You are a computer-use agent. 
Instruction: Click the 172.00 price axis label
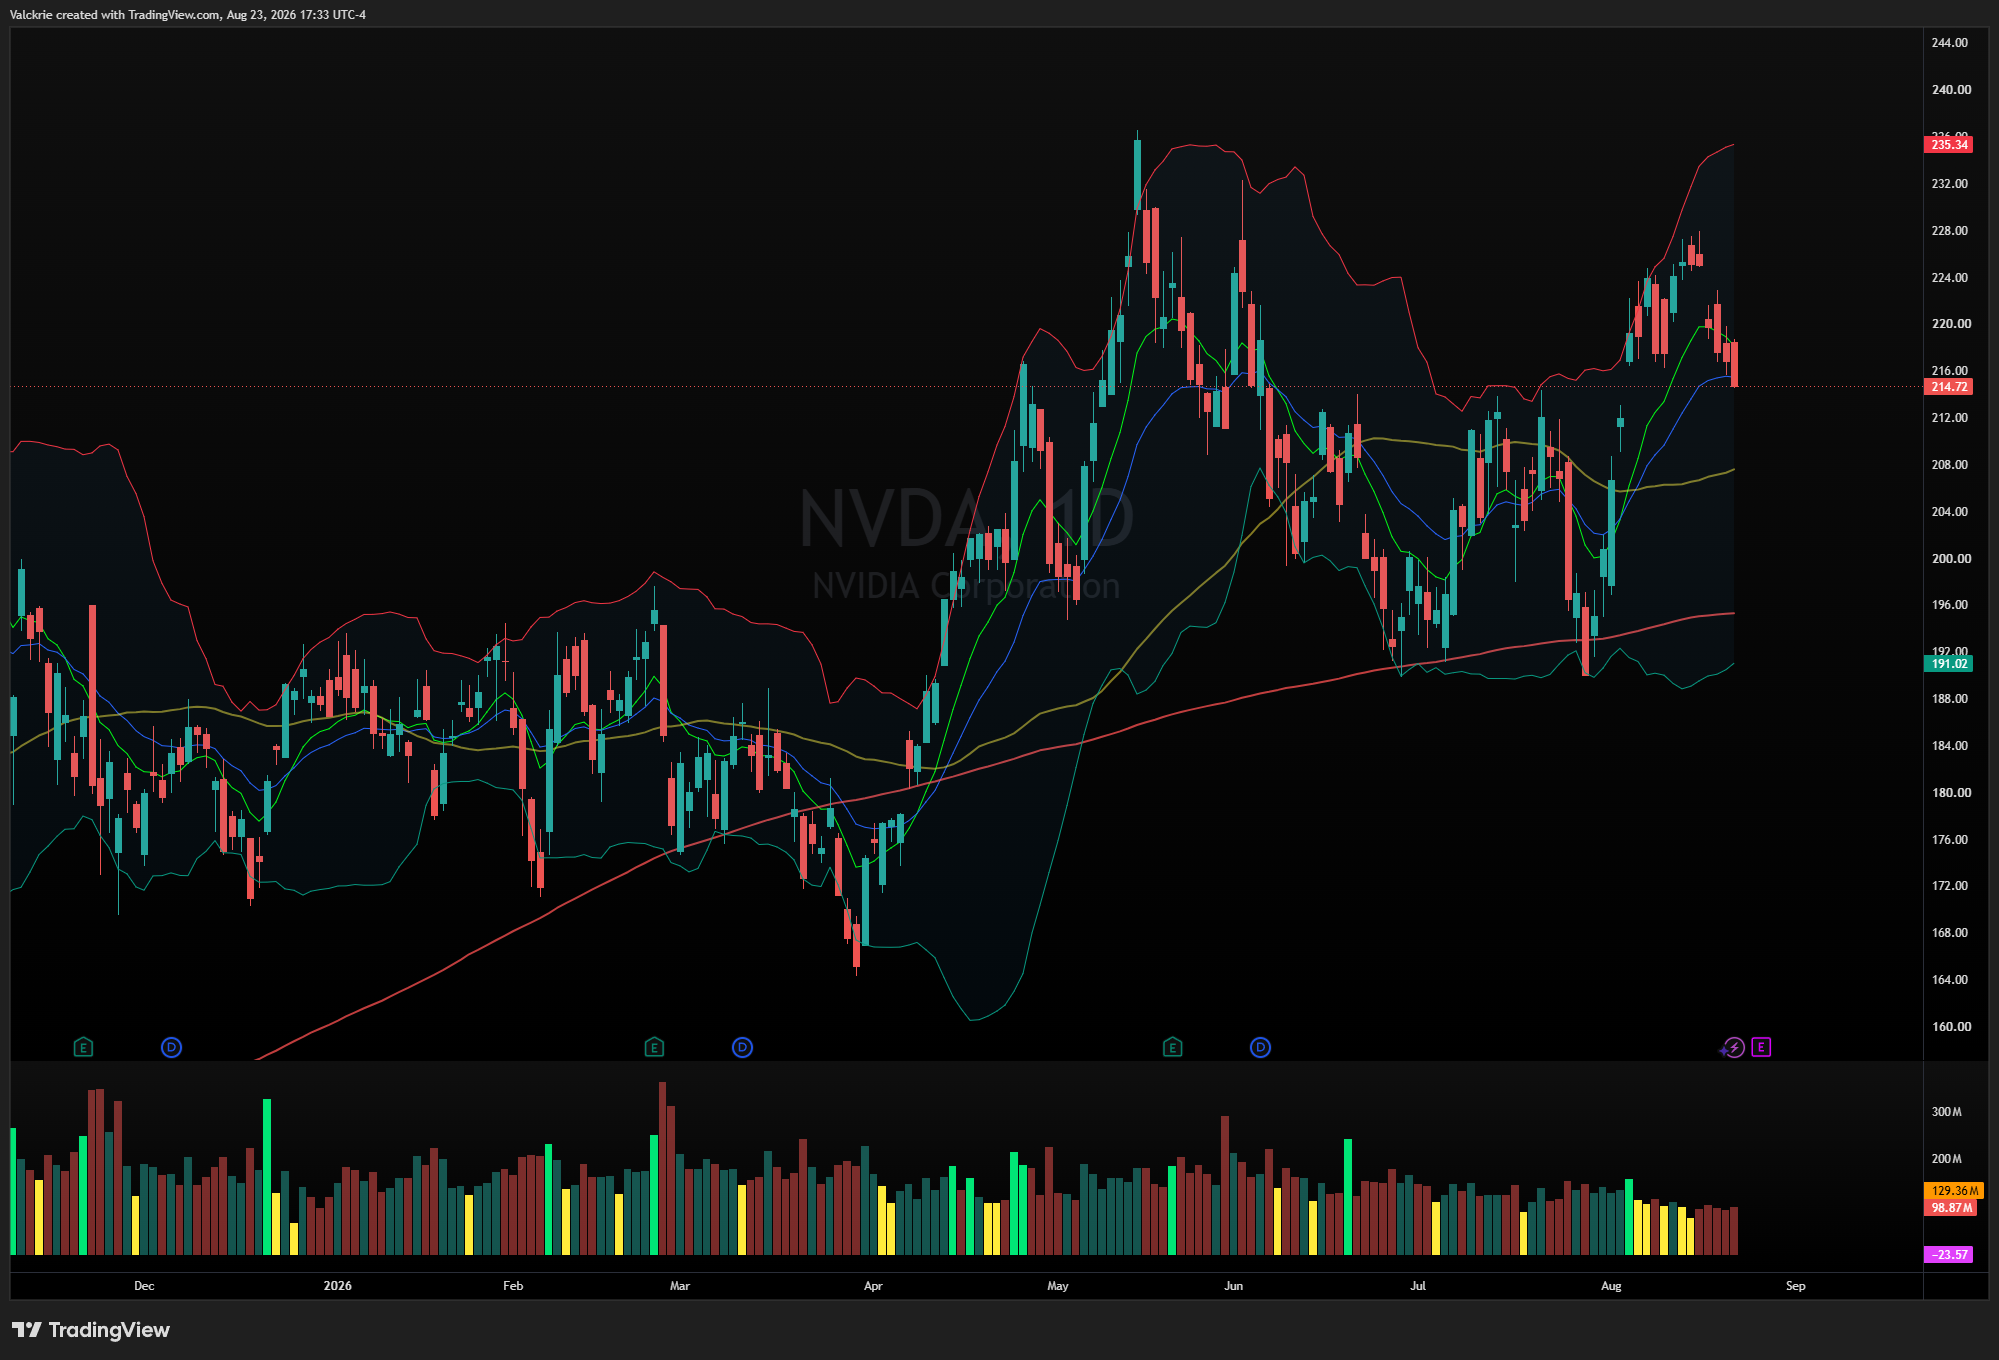(x=1949, y=886)
